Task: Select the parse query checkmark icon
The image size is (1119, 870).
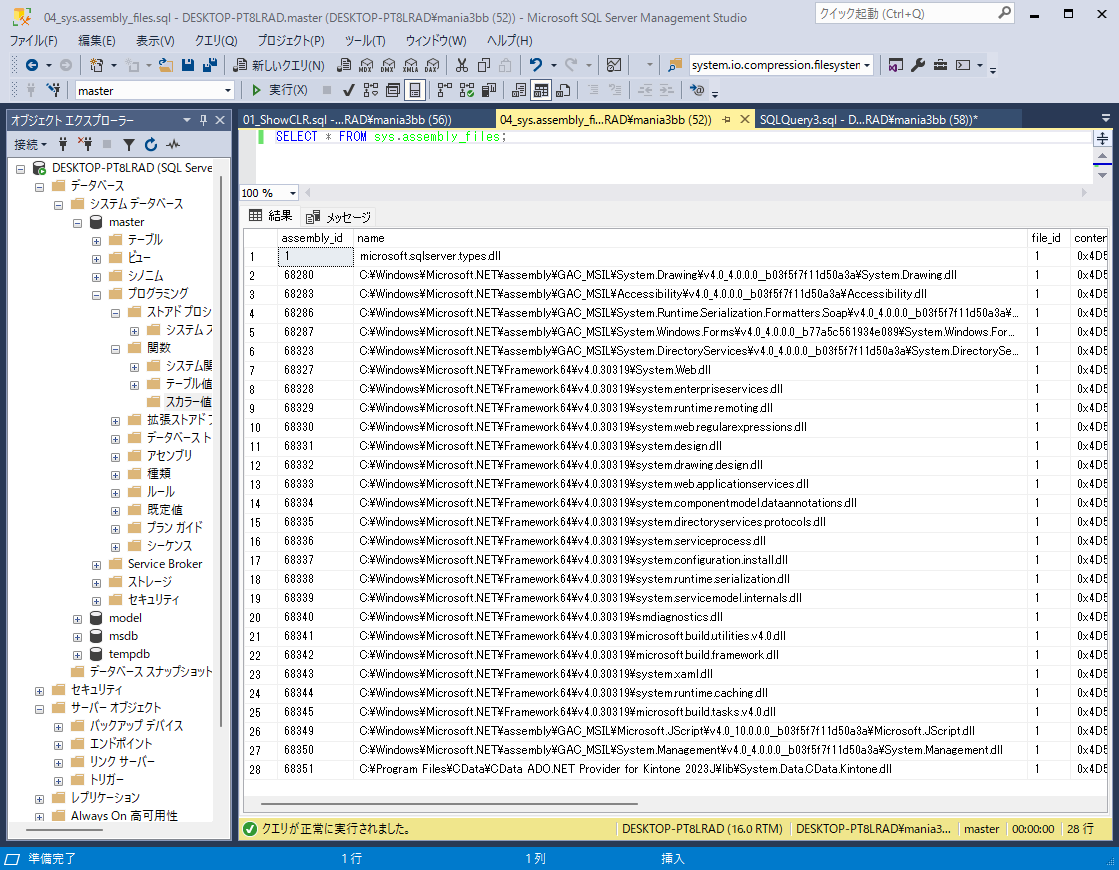Action: [348, 92]
